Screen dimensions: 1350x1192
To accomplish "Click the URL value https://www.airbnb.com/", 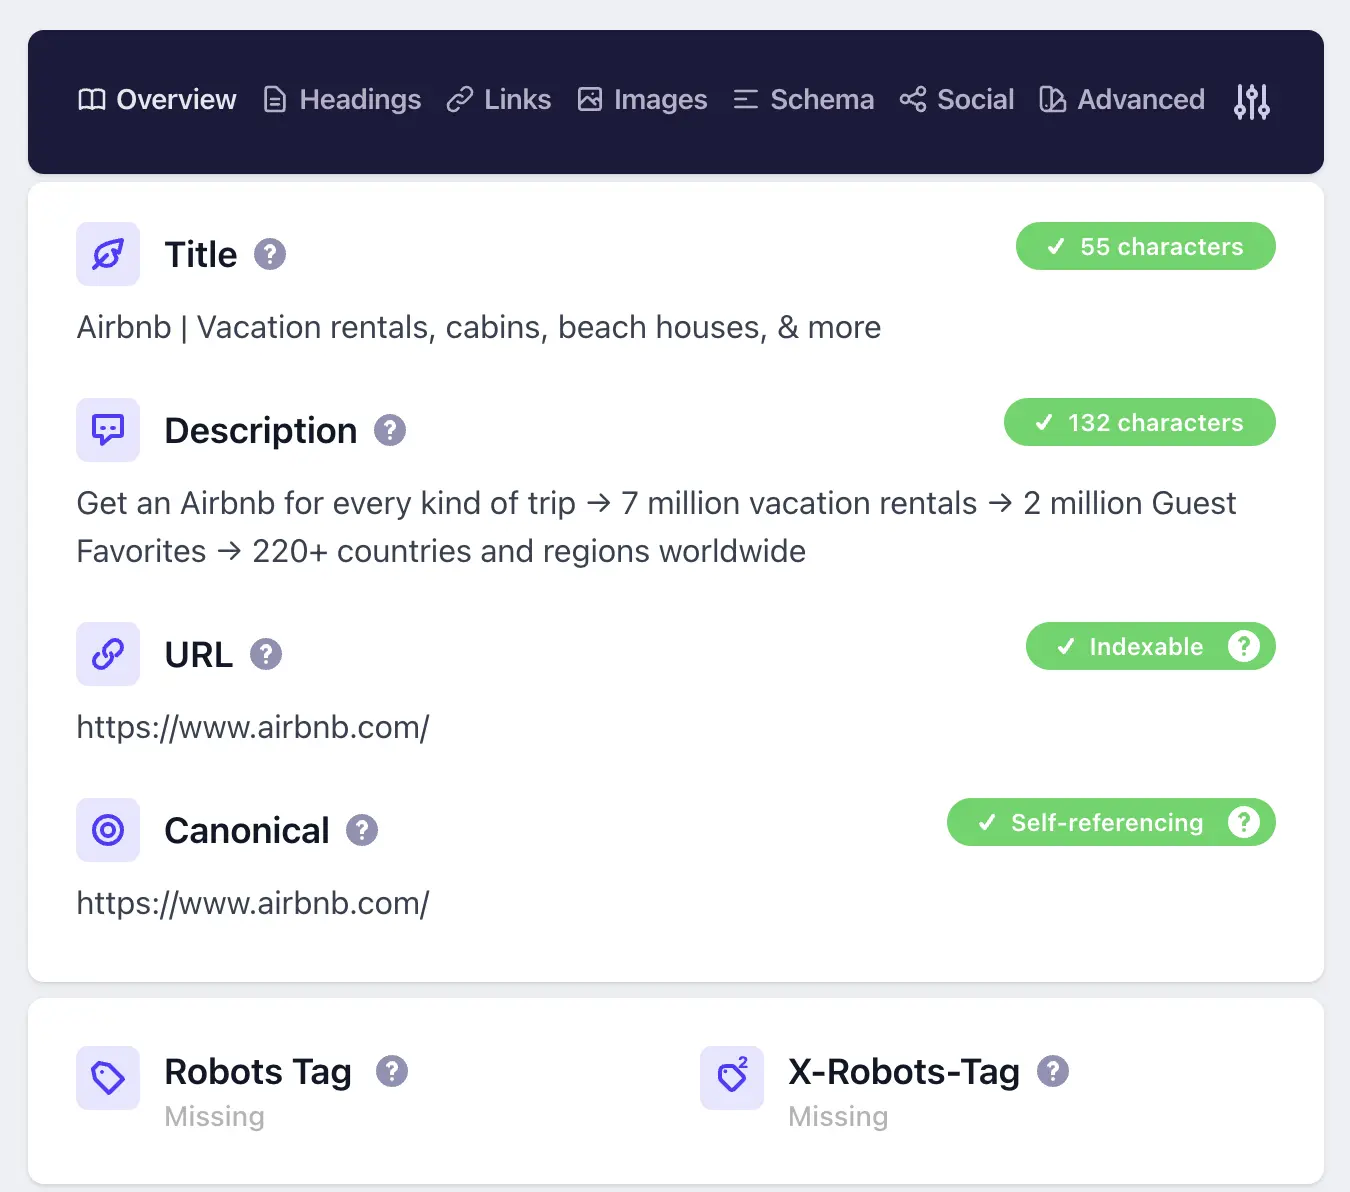I will coord(253,727).
